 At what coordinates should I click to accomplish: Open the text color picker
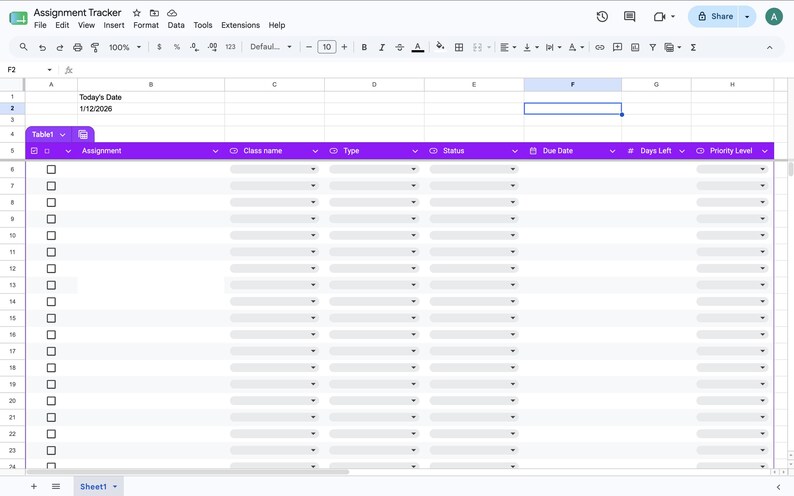(418, 48)
